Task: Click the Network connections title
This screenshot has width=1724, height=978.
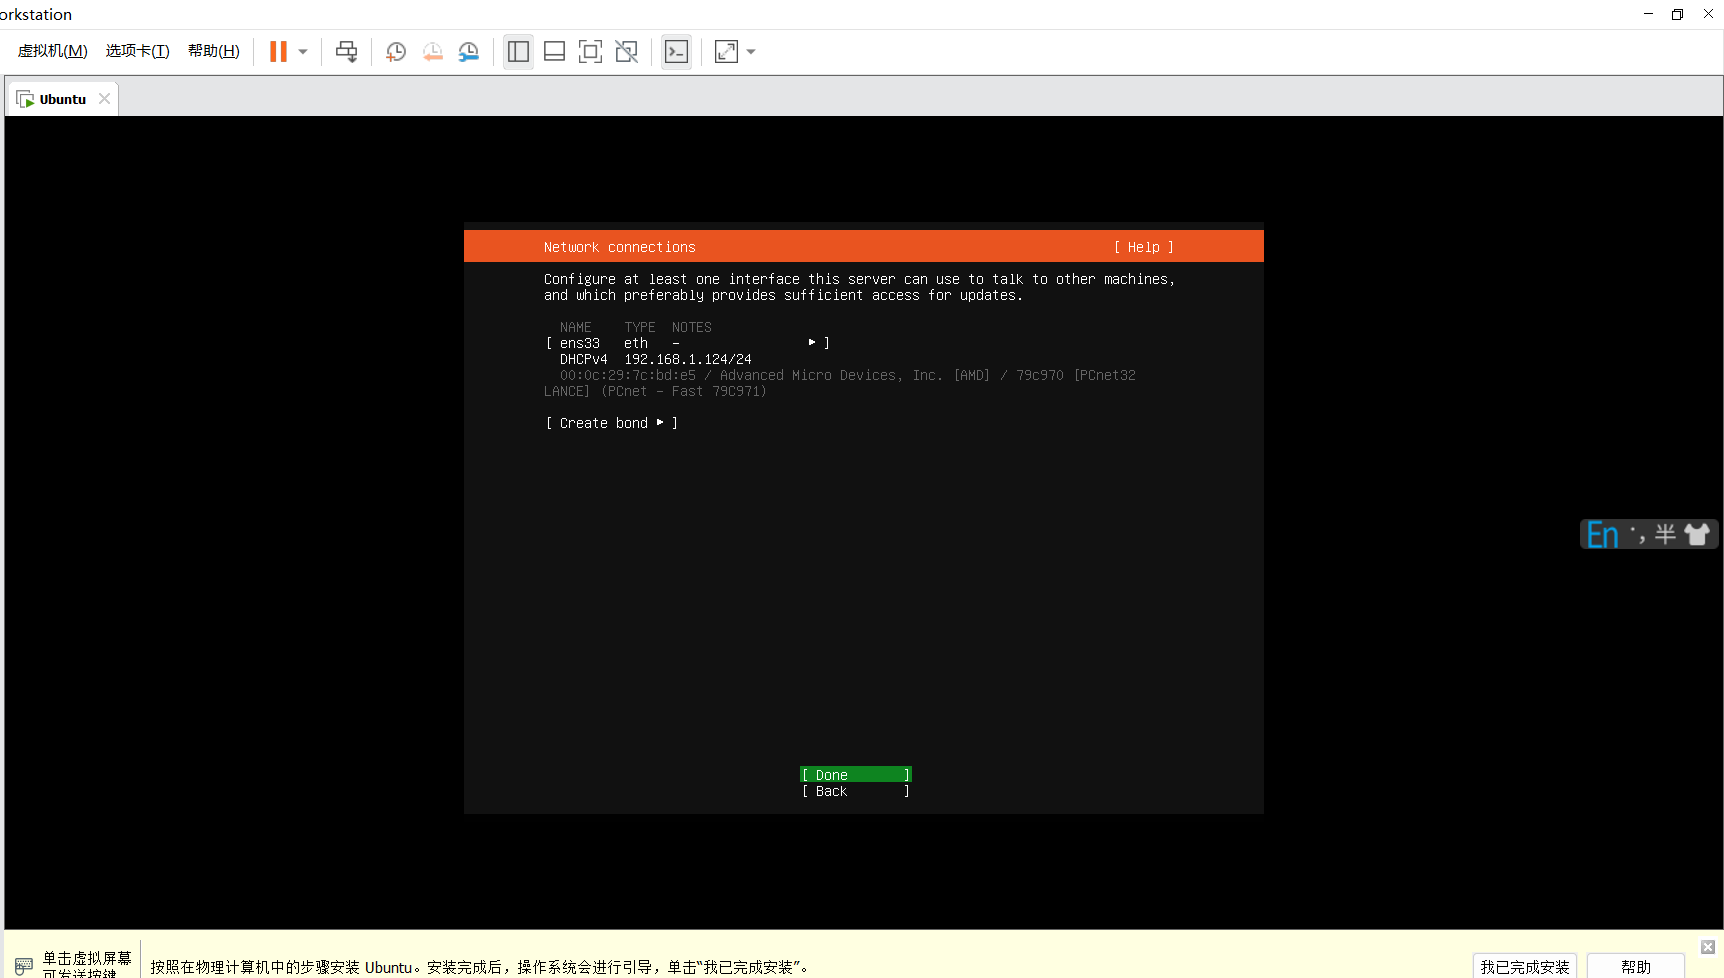Action: coord(620,247)
